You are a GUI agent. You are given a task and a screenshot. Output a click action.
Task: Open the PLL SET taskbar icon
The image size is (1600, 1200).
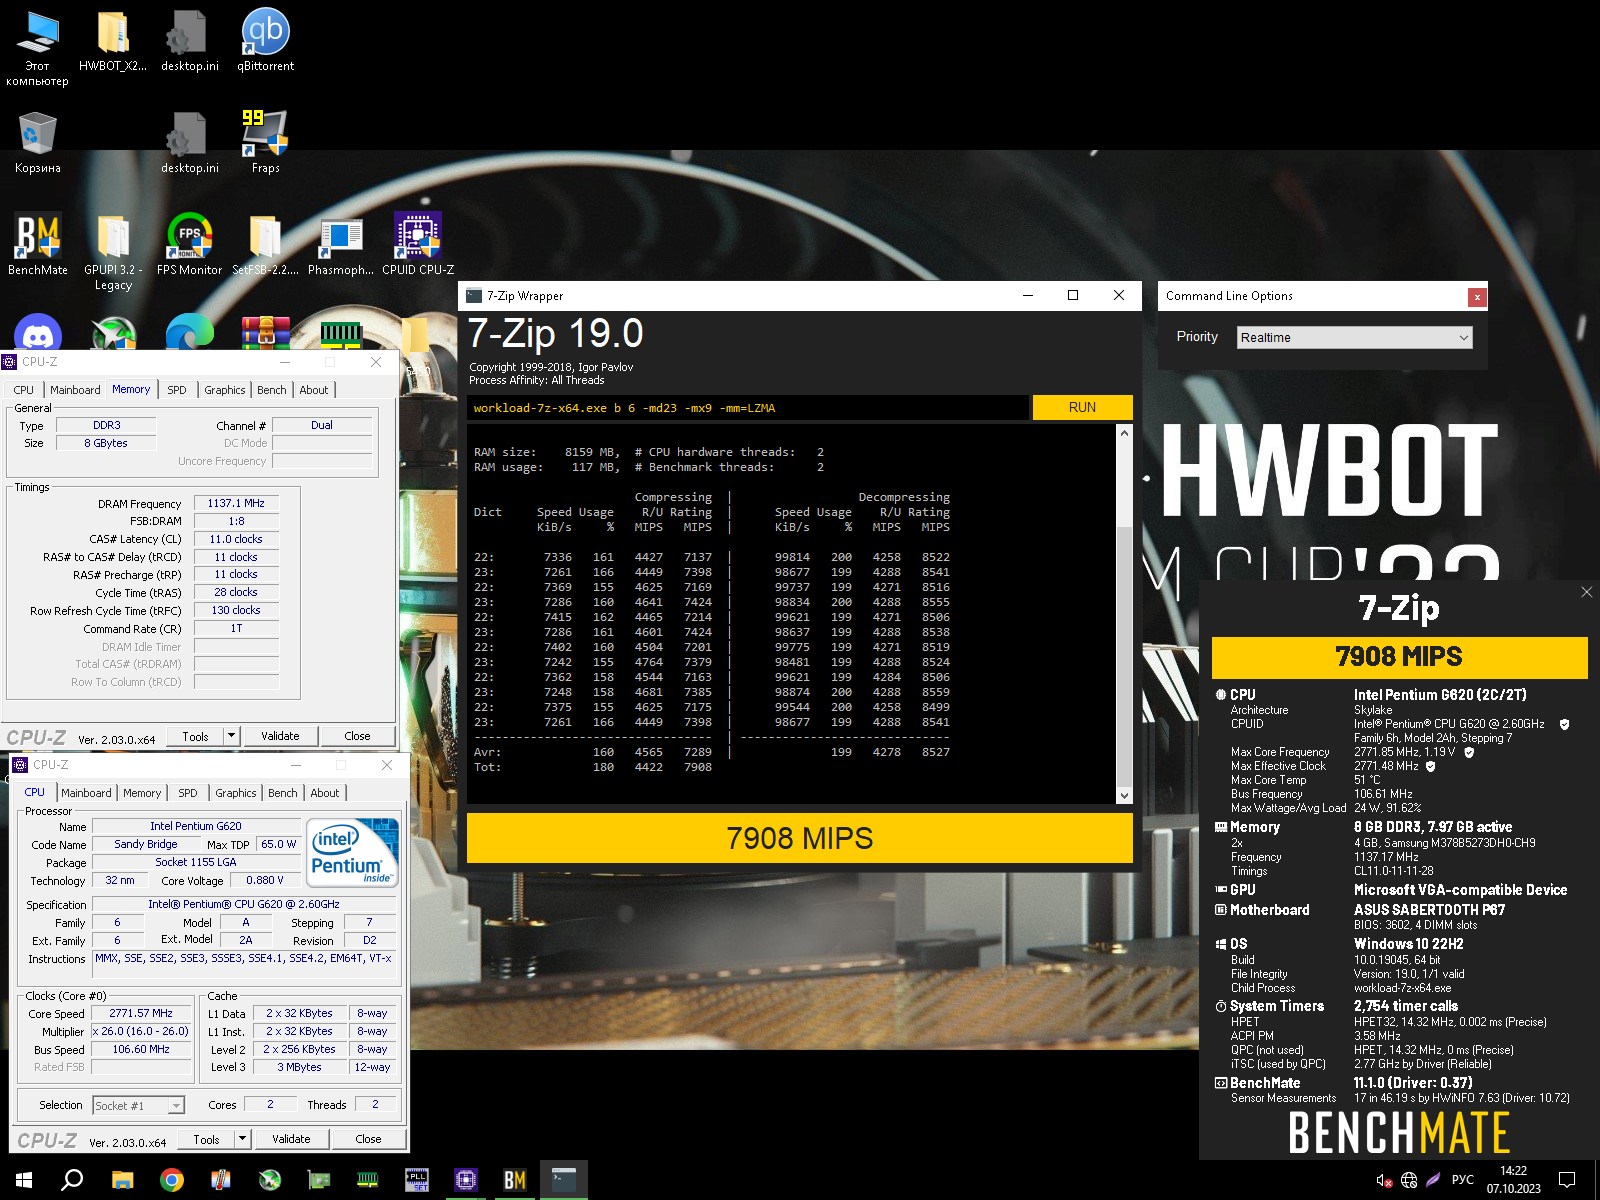point(416,1180)
